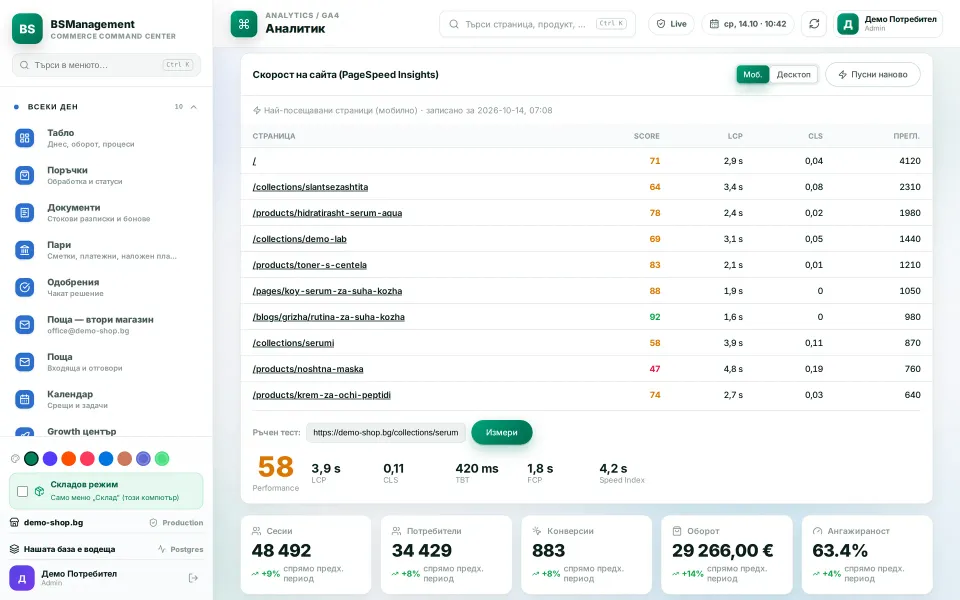
Task: Open the Поща — втори магазин mail icon
Action: pos(24,324)
